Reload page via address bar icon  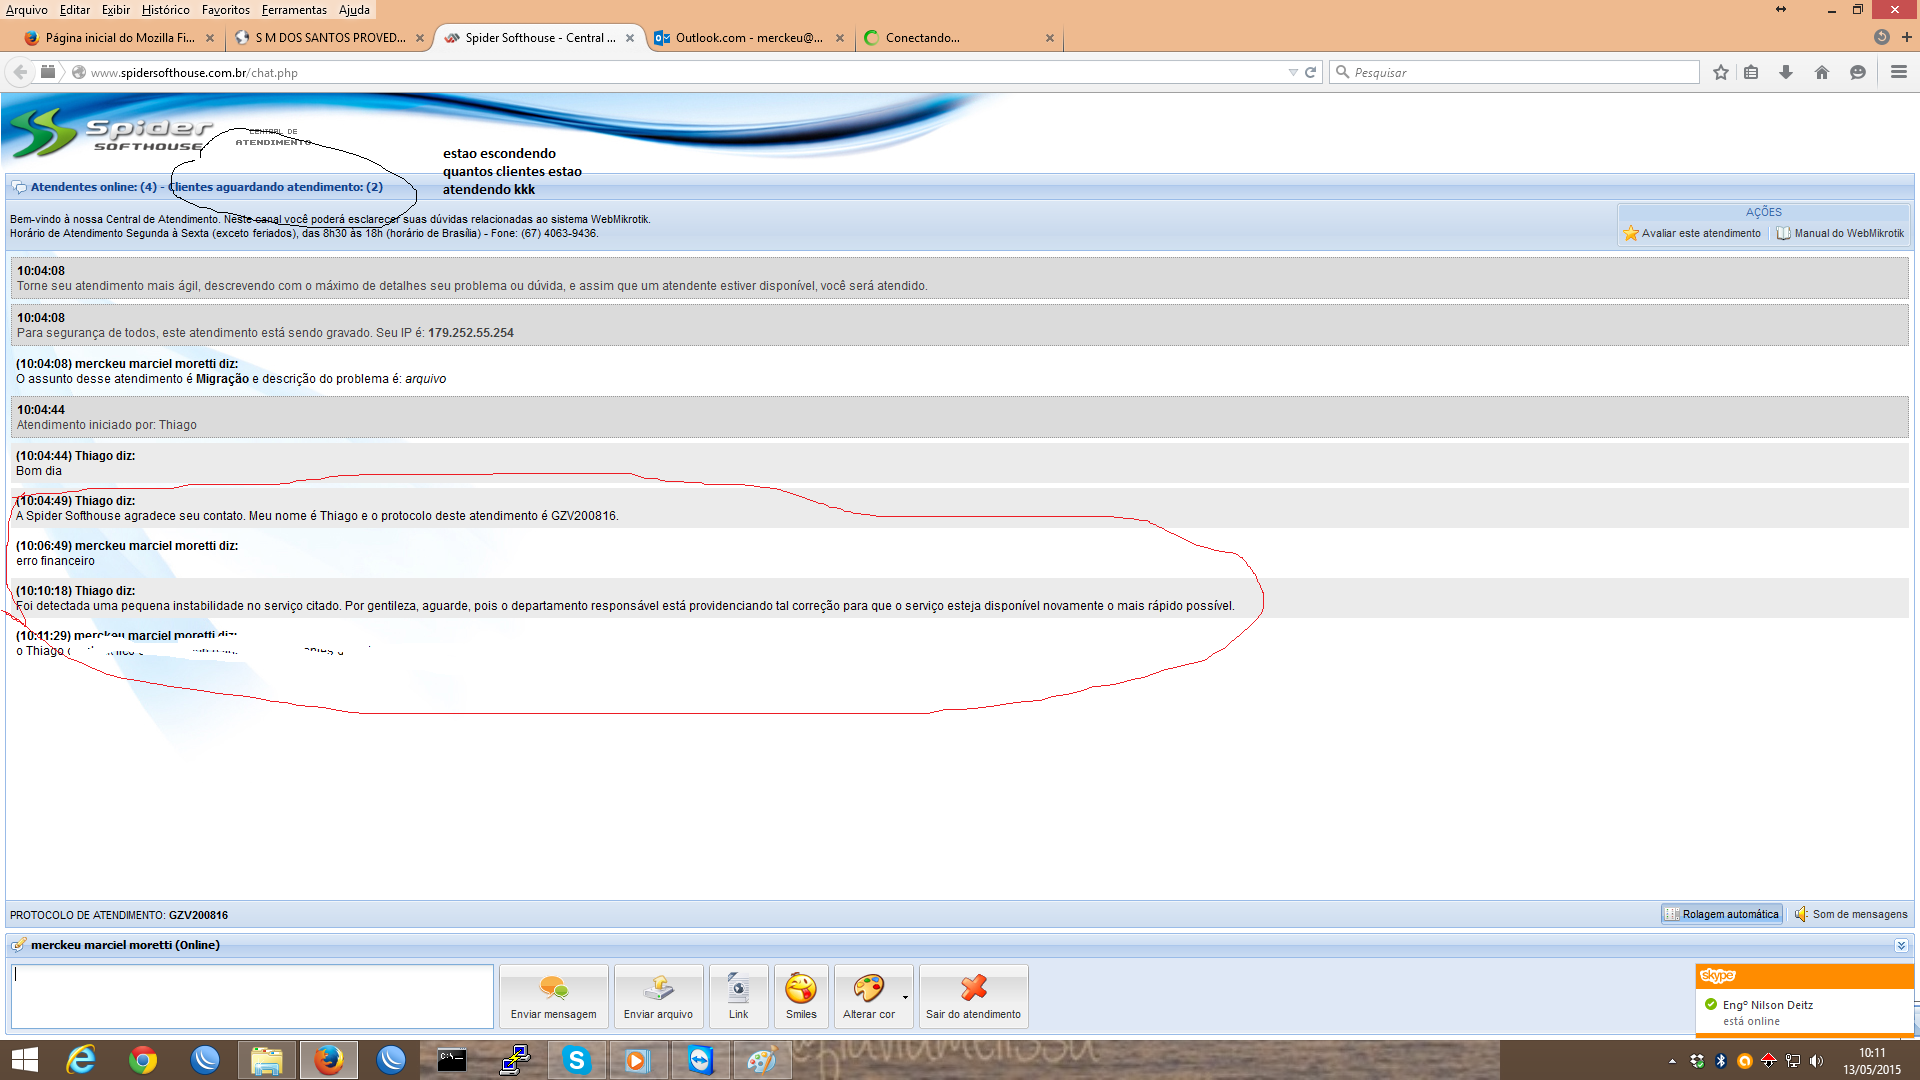point(1310,72)
